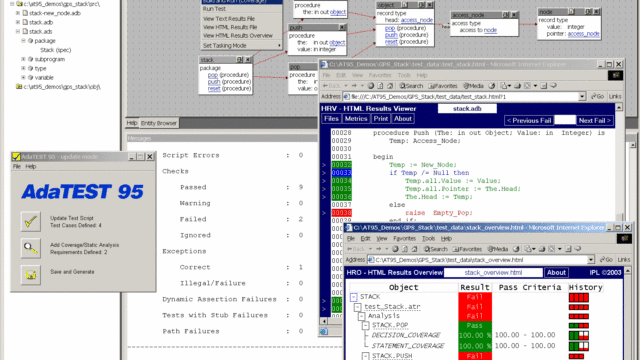The width and height of the screenshot is (640, 360).
Task: Open the Set Tasking Mode submenu
Action: [242, 46]
